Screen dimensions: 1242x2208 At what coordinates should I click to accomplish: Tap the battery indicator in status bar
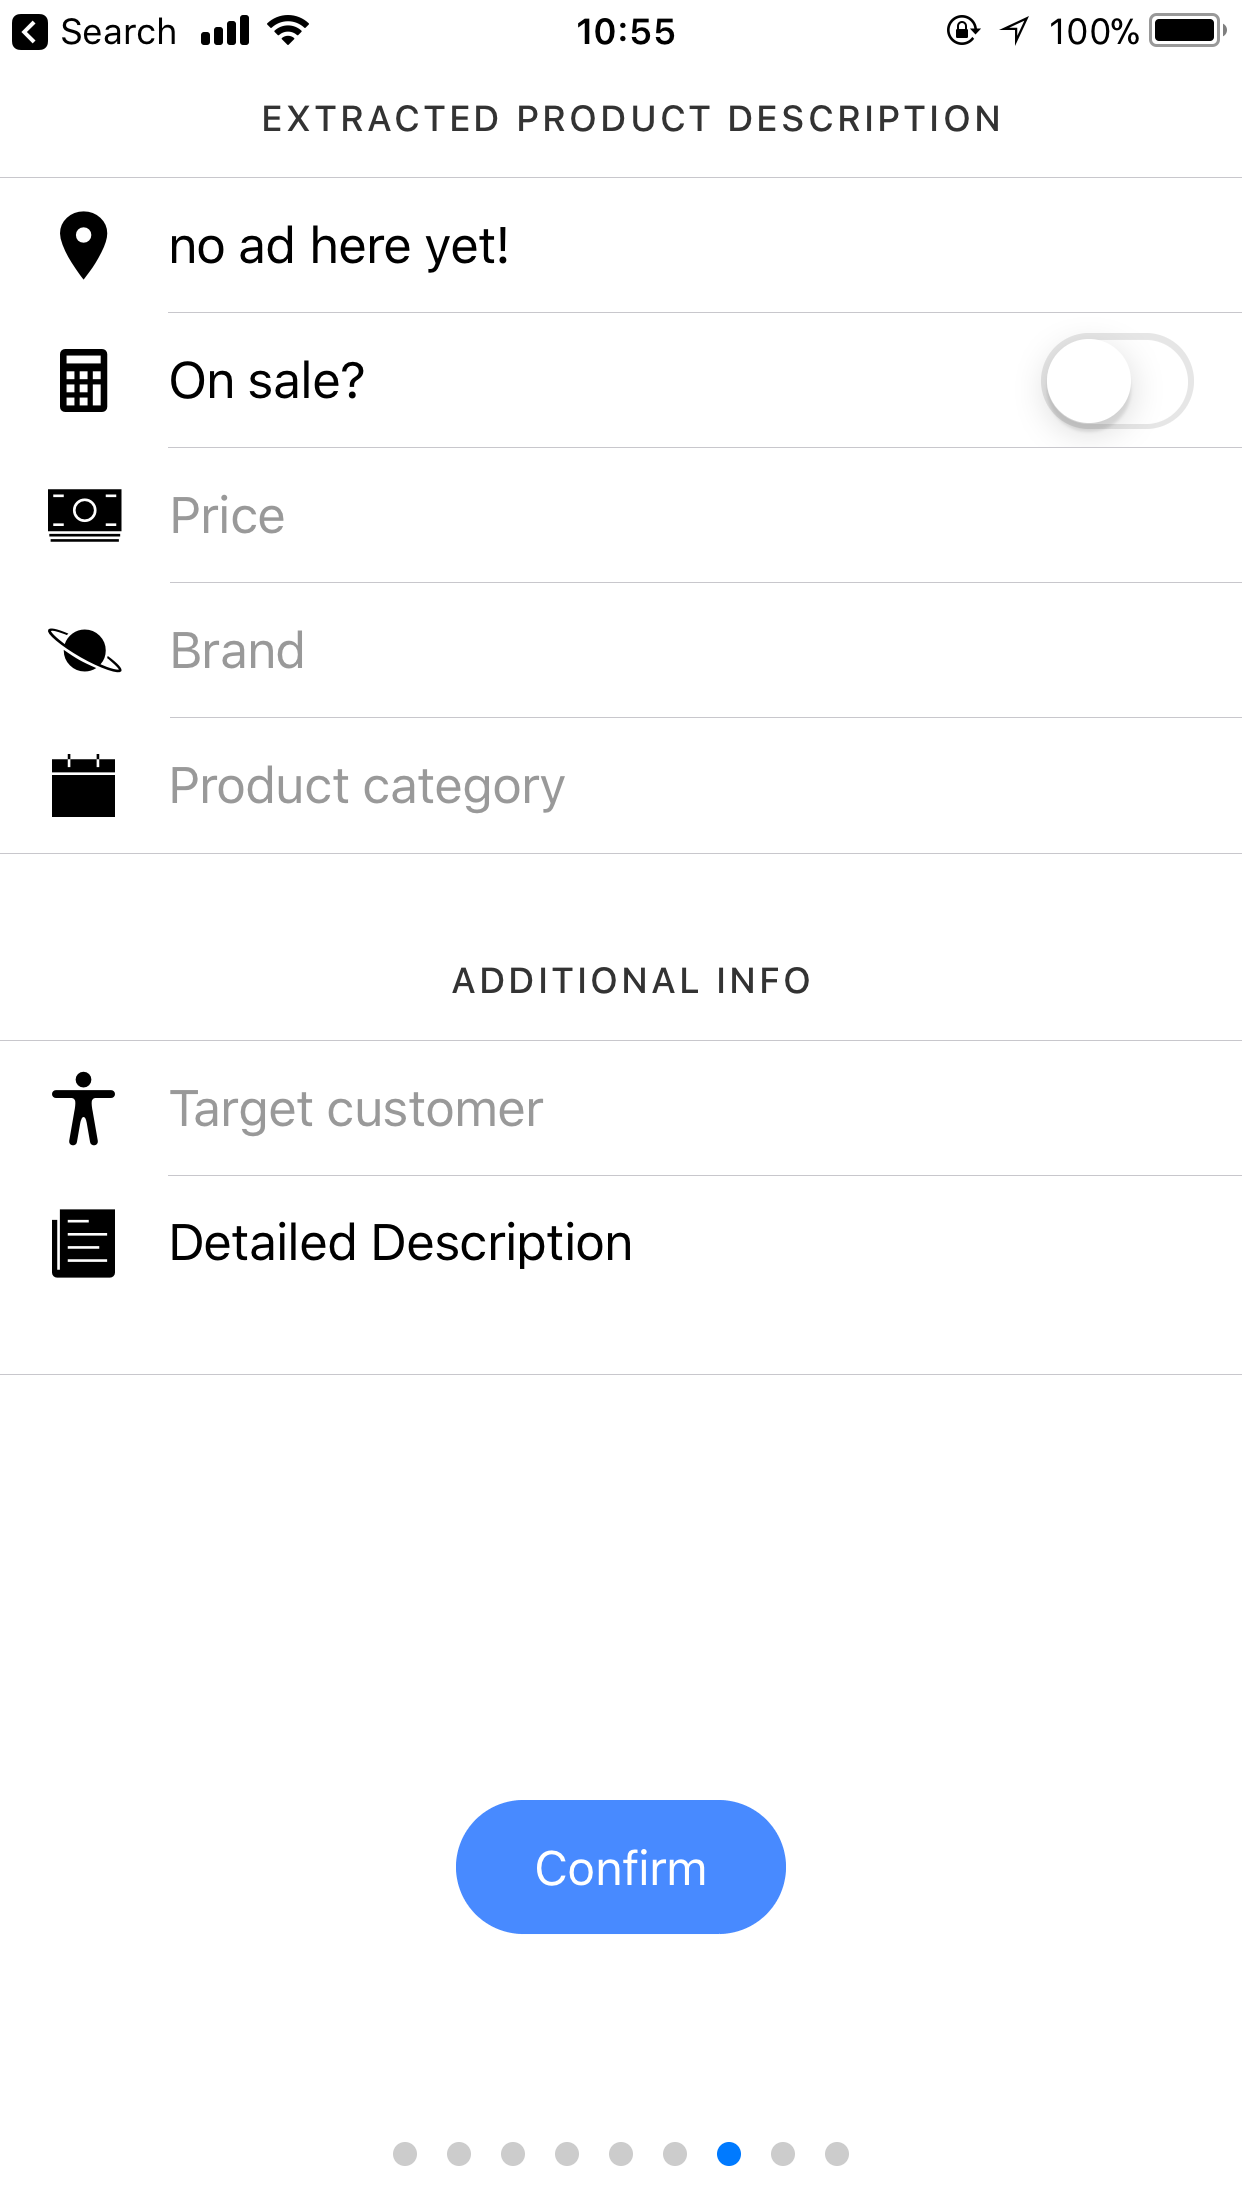(x=1188, y=31)
